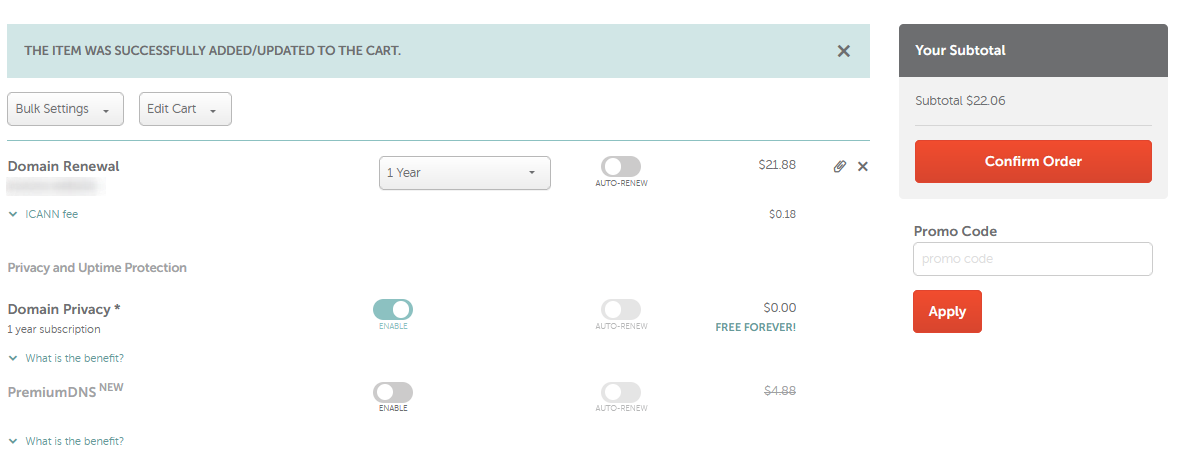The height and width of the screenshot is (470, 1182).
Task: Toggle auto-renew for Domain Renewal
Action: pos(621,167)
